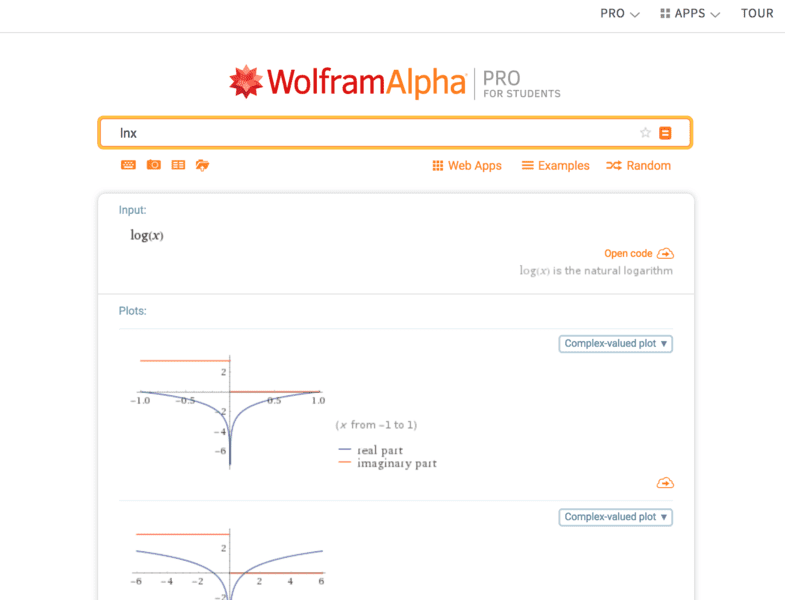Click the 'real part' legend entry

coord(371,450)
